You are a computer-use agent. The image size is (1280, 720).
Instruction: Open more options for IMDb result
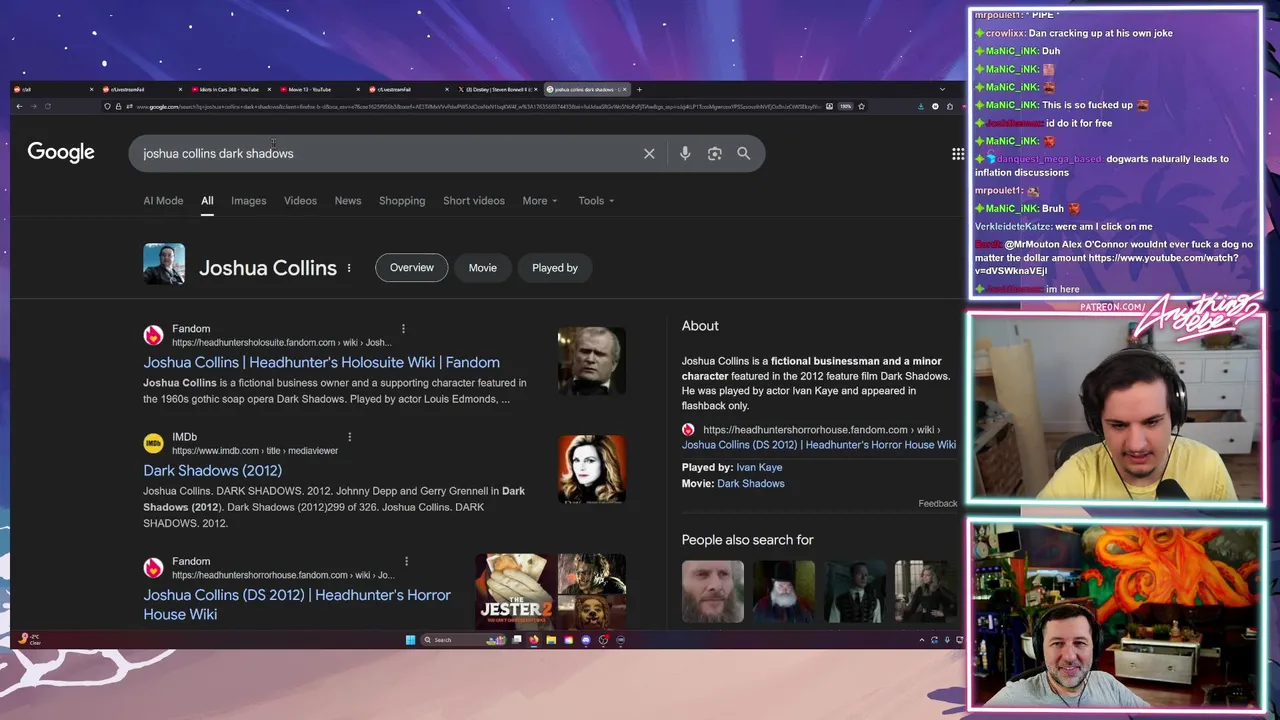coord(349,437)
